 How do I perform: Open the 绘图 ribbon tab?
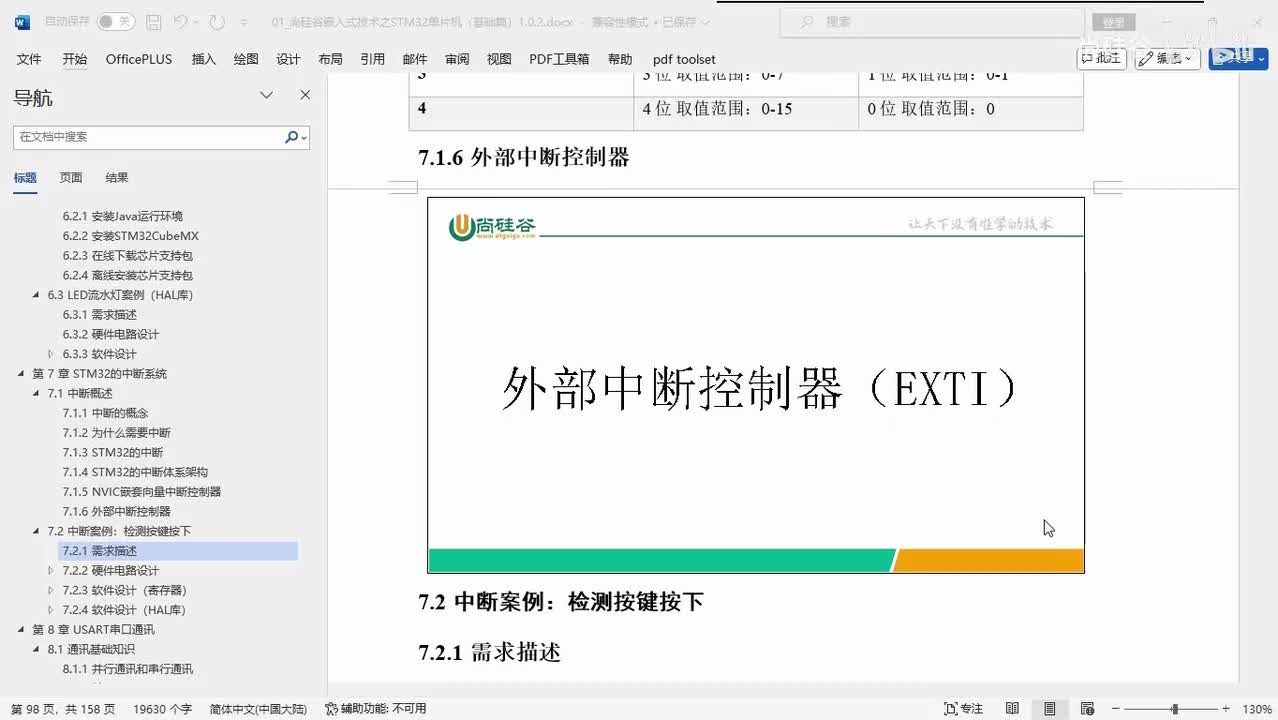point(246,59)
